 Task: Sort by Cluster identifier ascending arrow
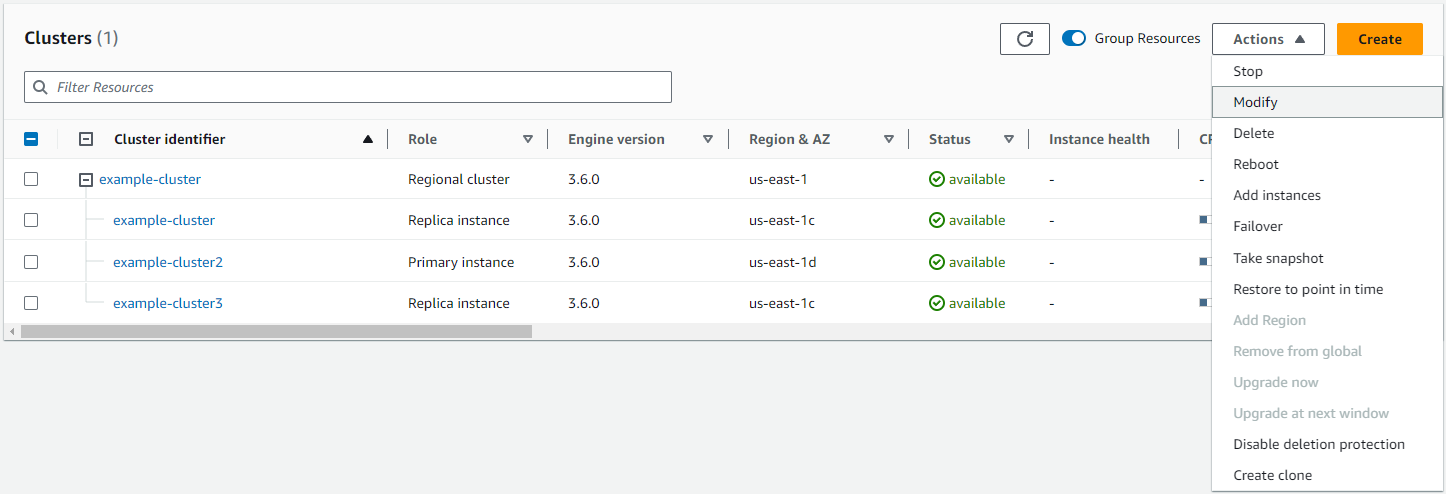(x=368, y=140)
